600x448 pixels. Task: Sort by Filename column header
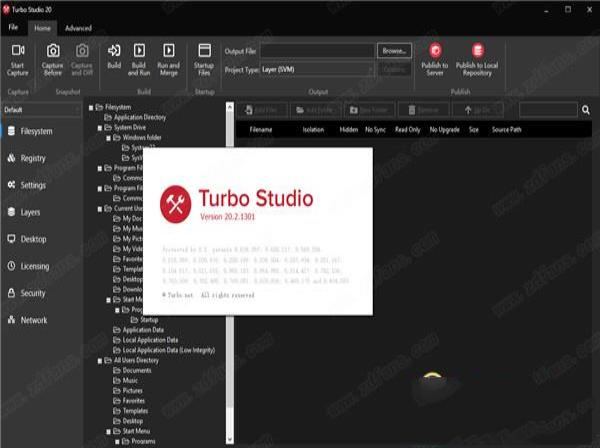point(261,130)
